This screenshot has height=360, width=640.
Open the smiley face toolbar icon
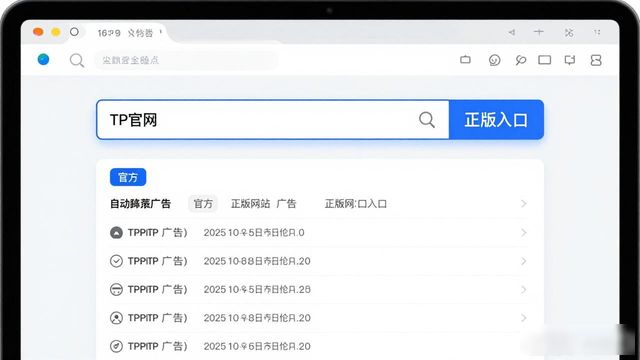(x=495, y=60)
